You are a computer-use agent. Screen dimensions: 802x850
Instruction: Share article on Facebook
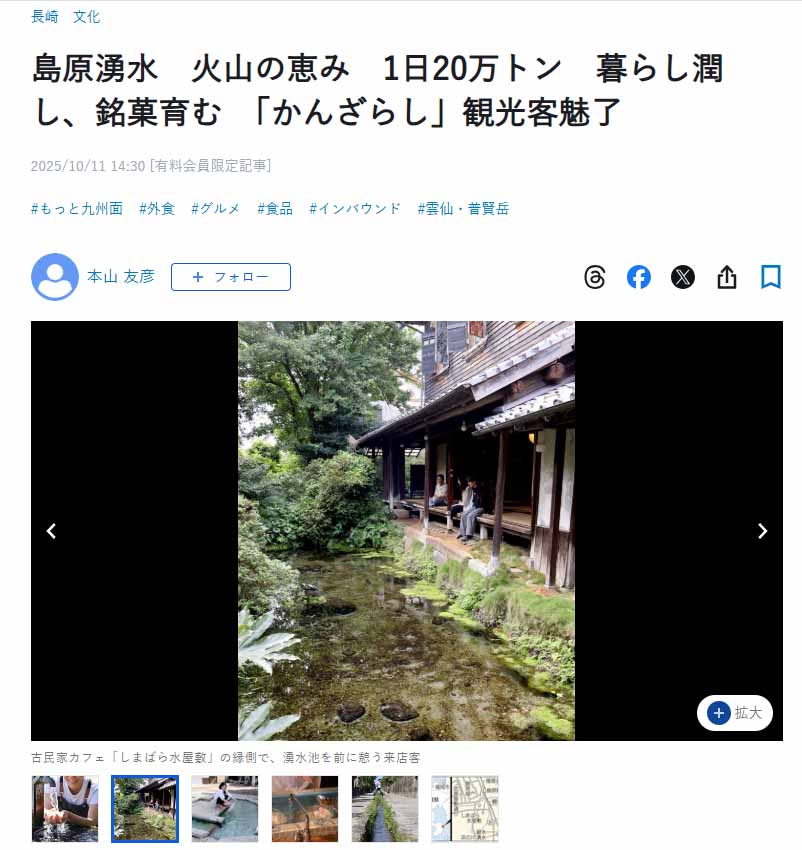tap(639, 277)
